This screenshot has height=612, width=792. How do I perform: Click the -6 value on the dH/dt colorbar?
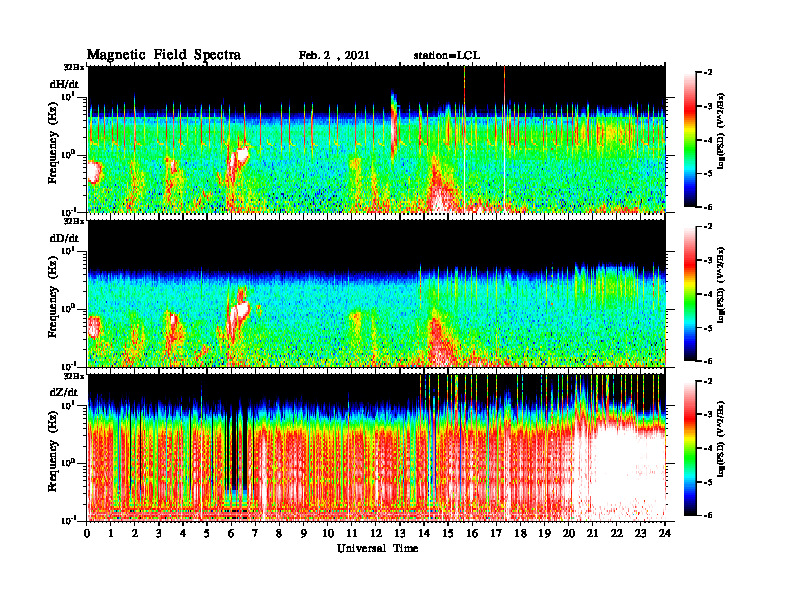click(708, 207)
